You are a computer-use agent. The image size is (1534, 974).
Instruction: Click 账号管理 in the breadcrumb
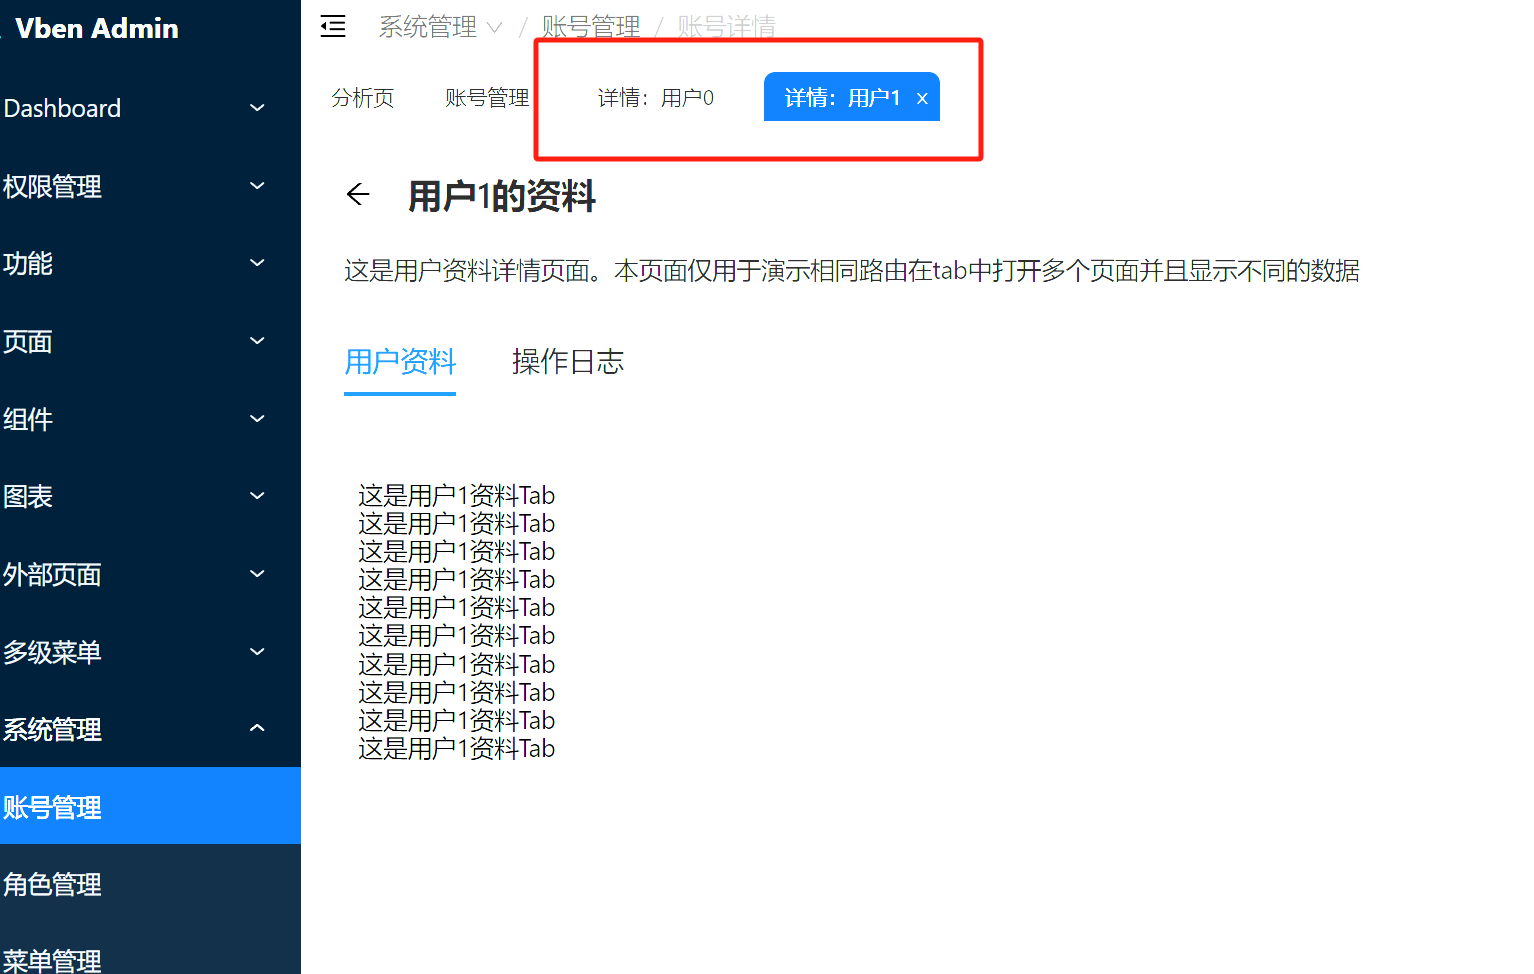pos(591,27)
